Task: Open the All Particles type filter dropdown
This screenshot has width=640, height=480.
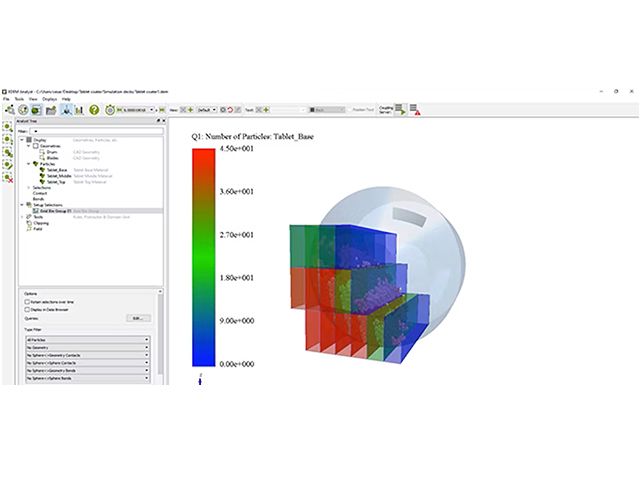Action: coord(88,340)
